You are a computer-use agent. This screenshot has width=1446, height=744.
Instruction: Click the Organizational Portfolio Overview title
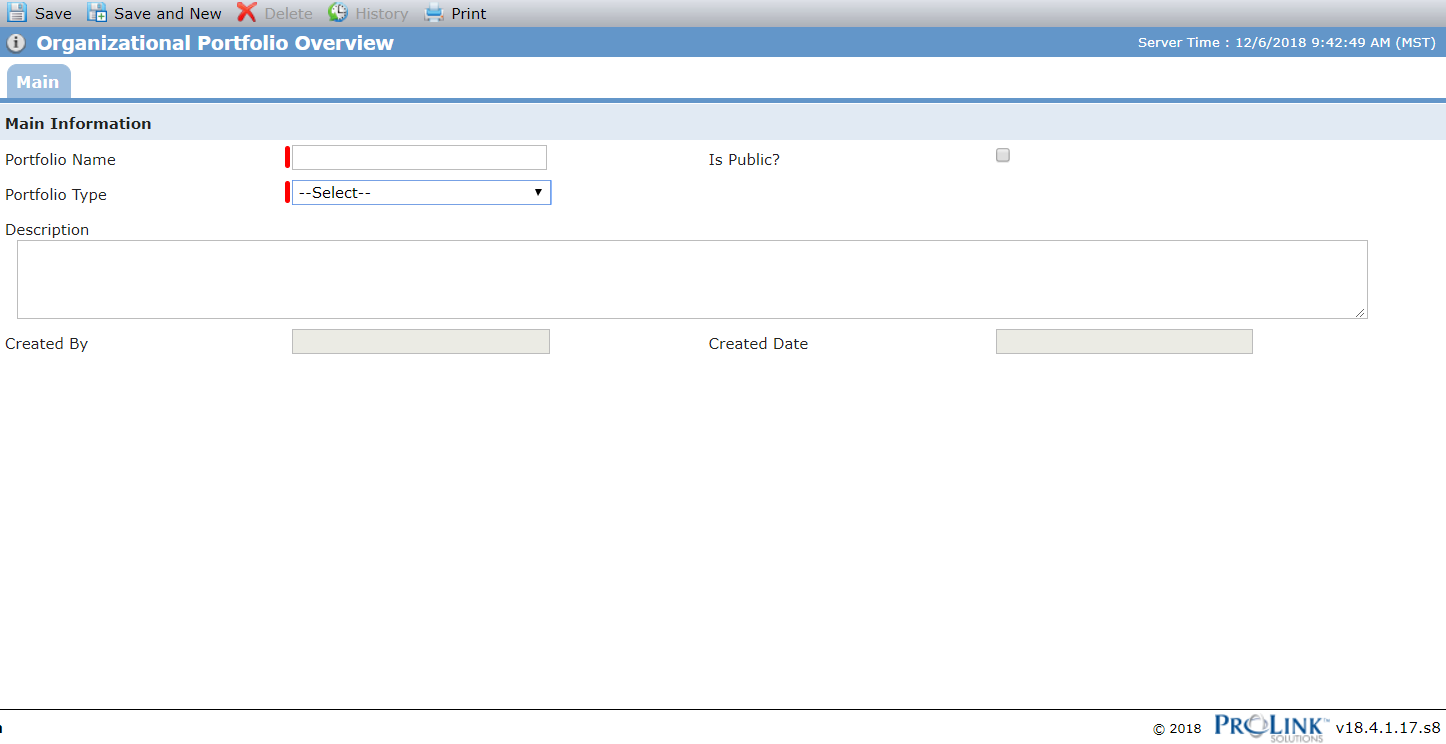[x=215, y=43]
